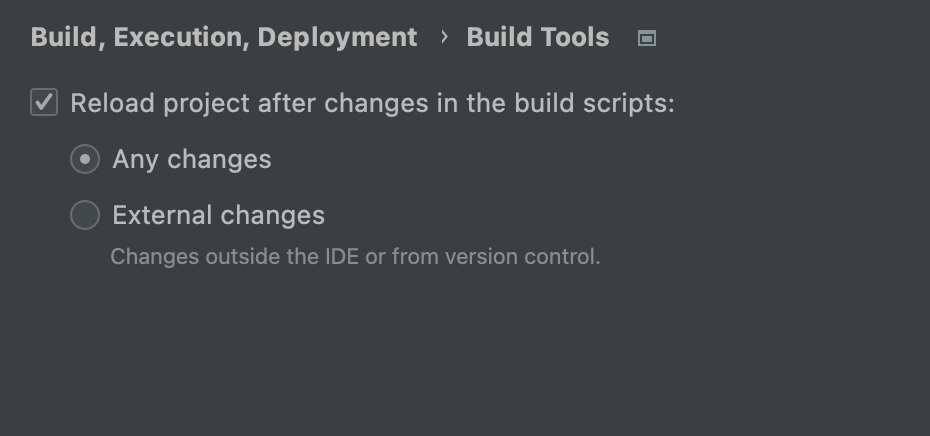Click the breadcrumb chevron separator arrow
The width and height of the screenshot is (930, 436).
tap(443, 37)
